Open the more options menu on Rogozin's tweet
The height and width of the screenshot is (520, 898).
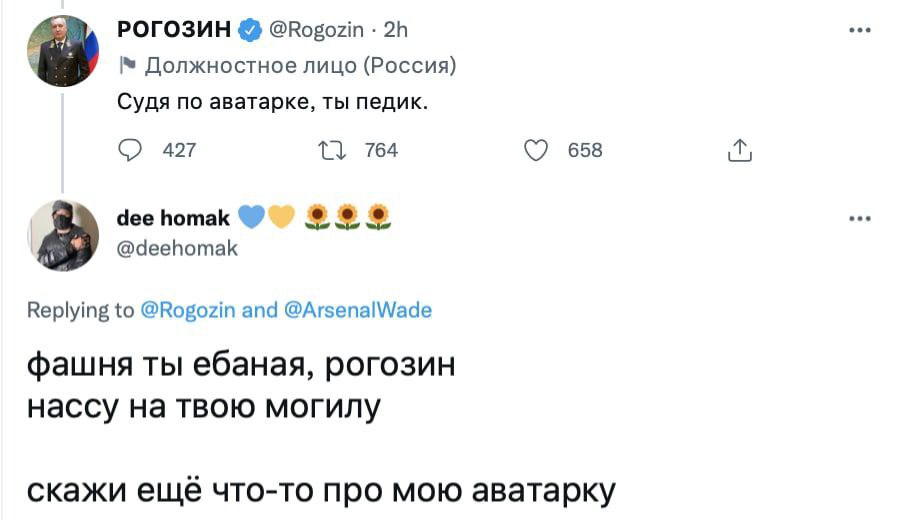pyautogui.click(x=858, y=30)
